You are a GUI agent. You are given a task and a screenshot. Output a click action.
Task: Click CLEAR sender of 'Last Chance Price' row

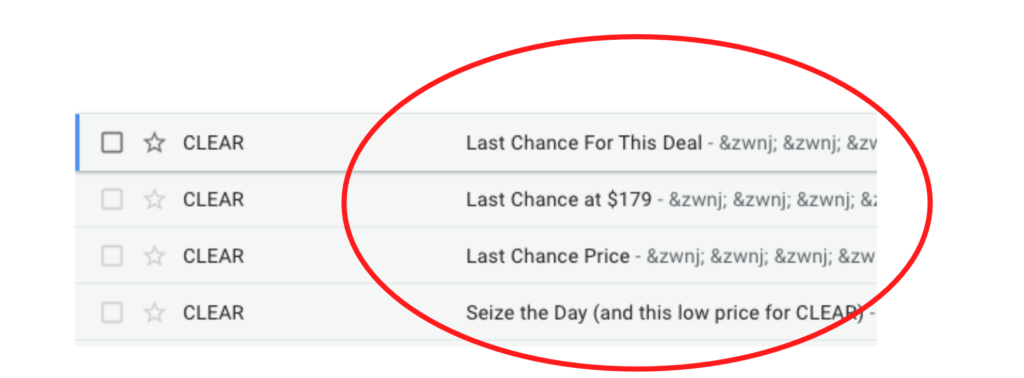click(x=214, y=256)
